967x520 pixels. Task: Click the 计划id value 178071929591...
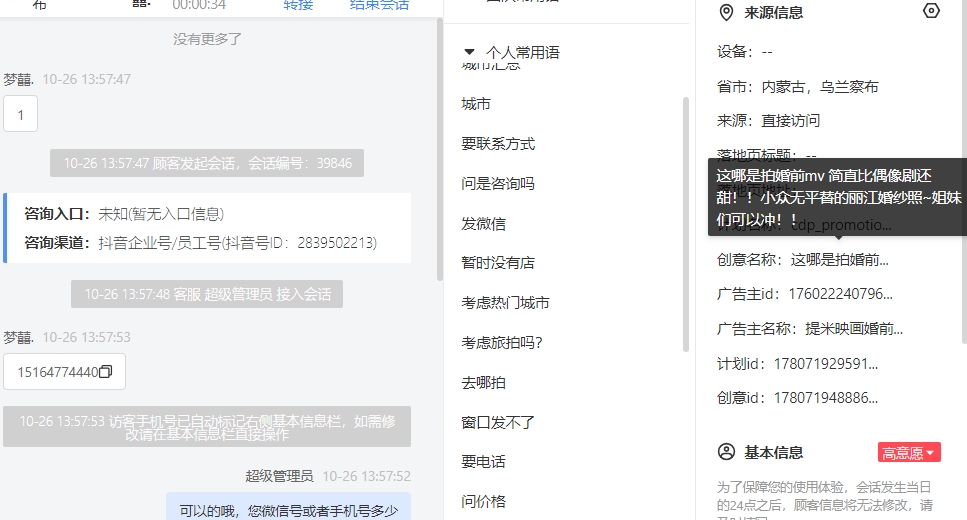coord(826,364)
